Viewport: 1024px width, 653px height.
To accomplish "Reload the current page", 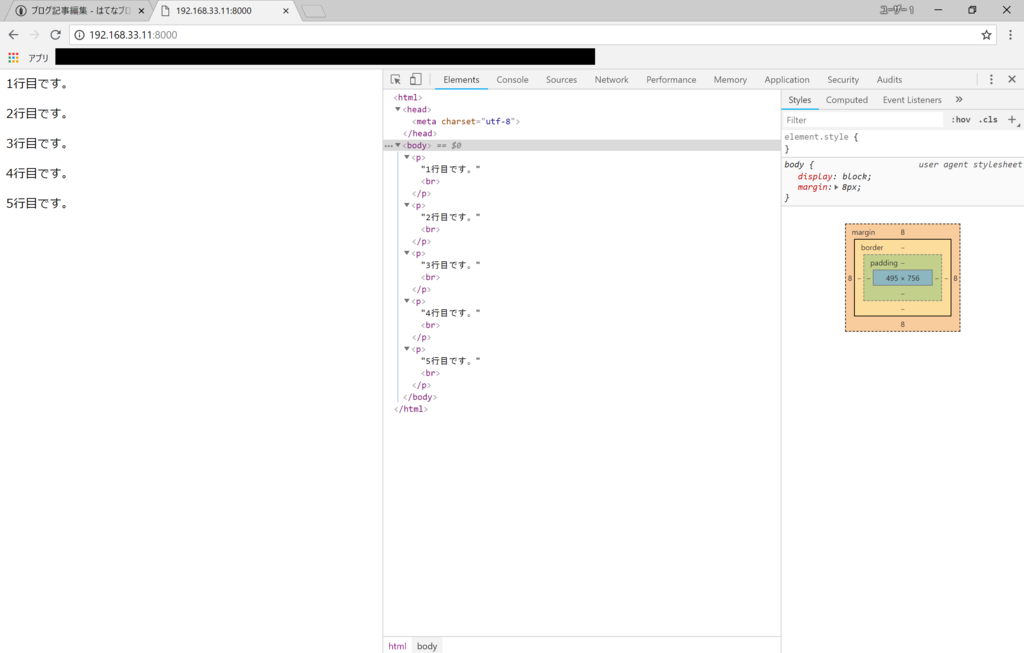I will click(x=56, y=35).
